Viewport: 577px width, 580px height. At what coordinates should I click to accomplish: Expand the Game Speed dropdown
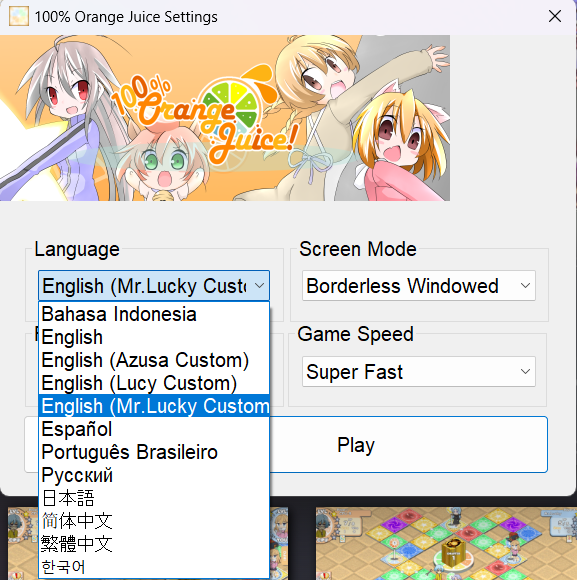click(419, 372)
